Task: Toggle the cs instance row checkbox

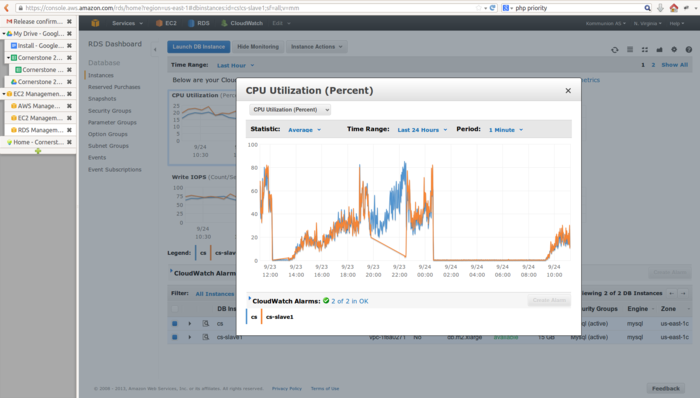Action: 175,323
